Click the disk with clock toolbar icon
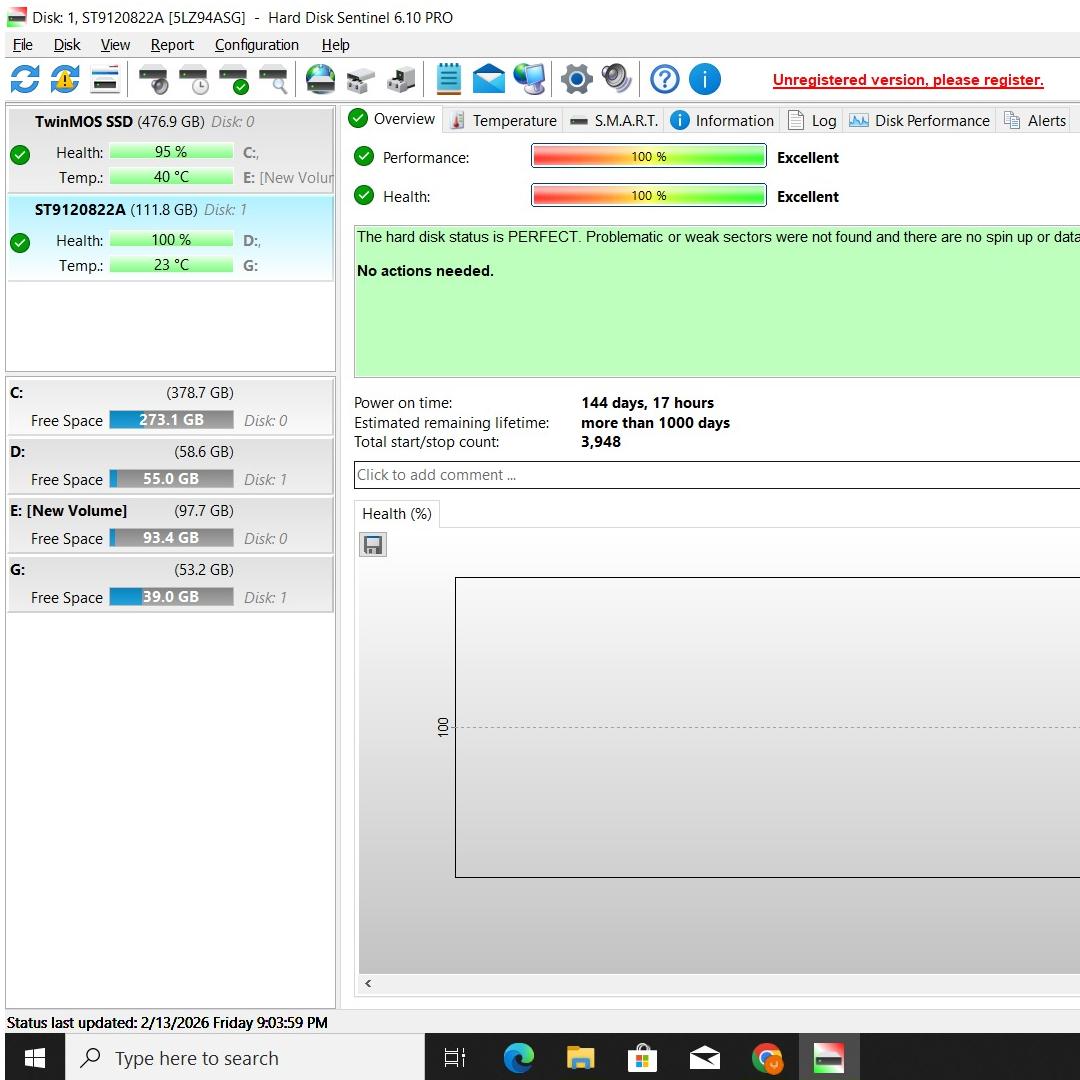Screen dimensions: 1080x1080 point(193,79)
